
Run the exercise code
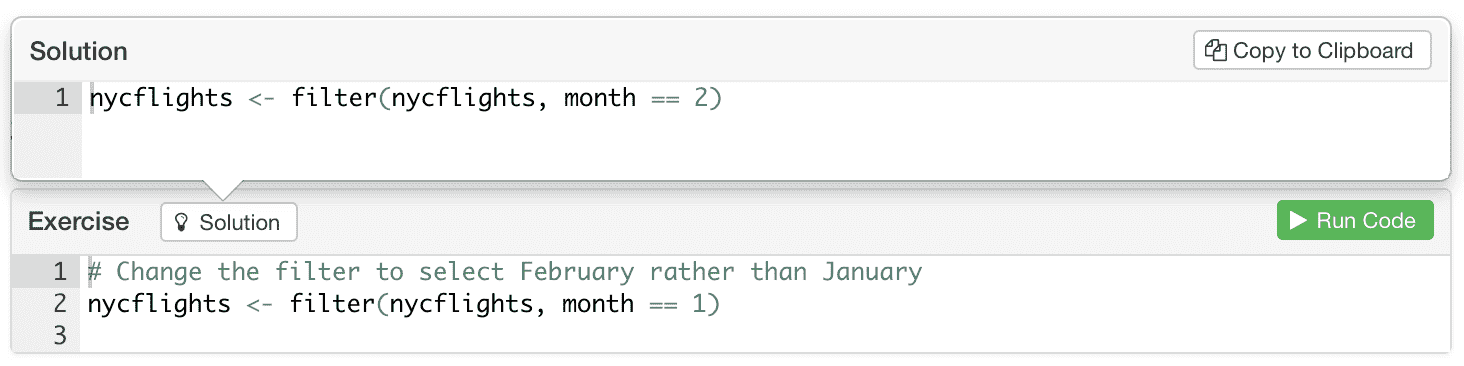coord(1355,221)
